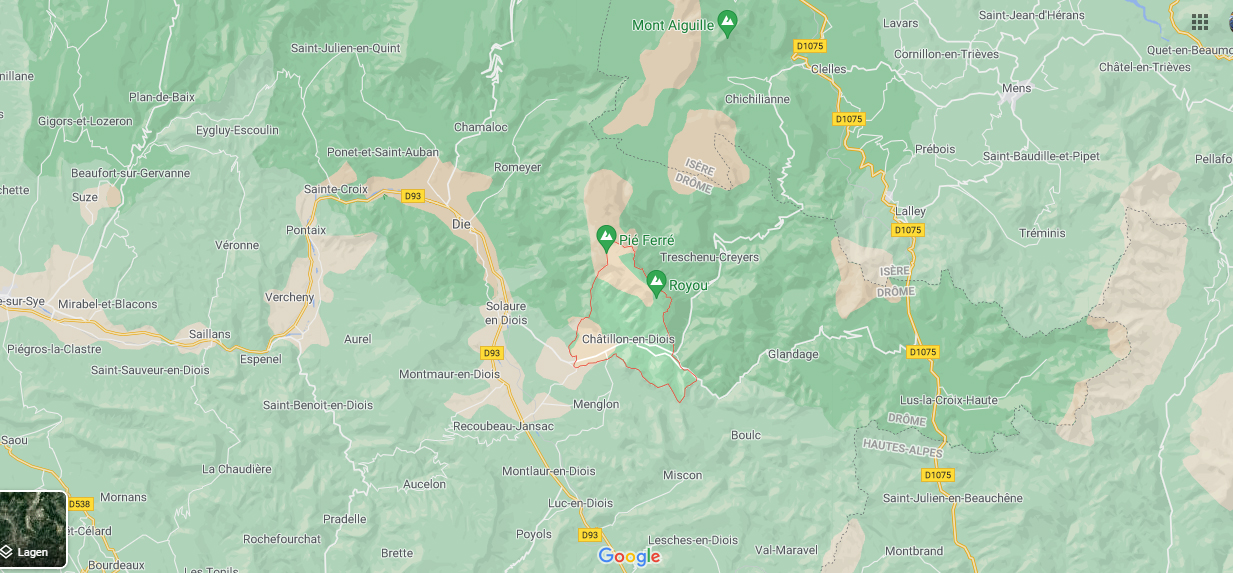Image resolution: width=1233 pixels, height=573 pixels.
Task: Click the Beaufort-sur-Gervanne label
Action: point(130,173)
